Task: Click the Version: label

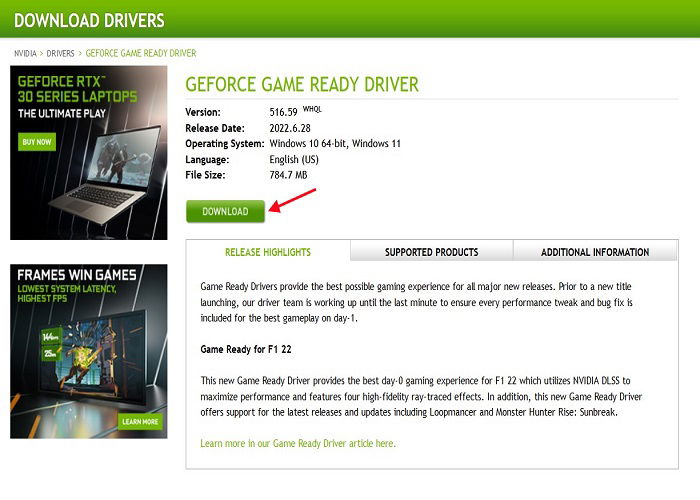Action: click(203, 112)
